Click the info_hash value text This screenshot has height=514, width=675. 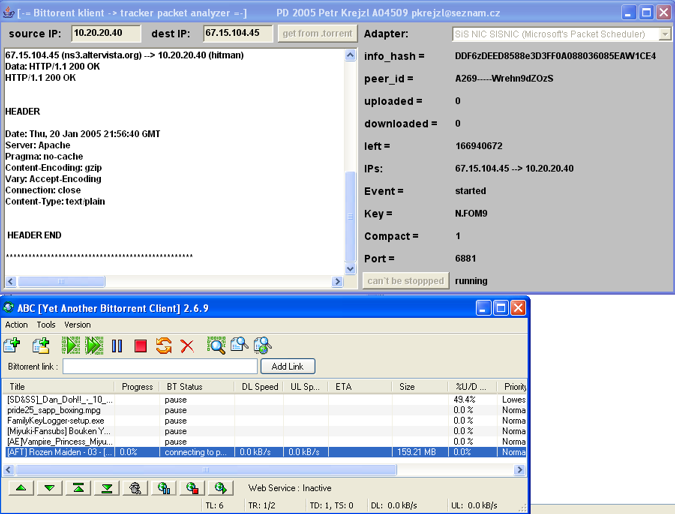pos(555,56)
